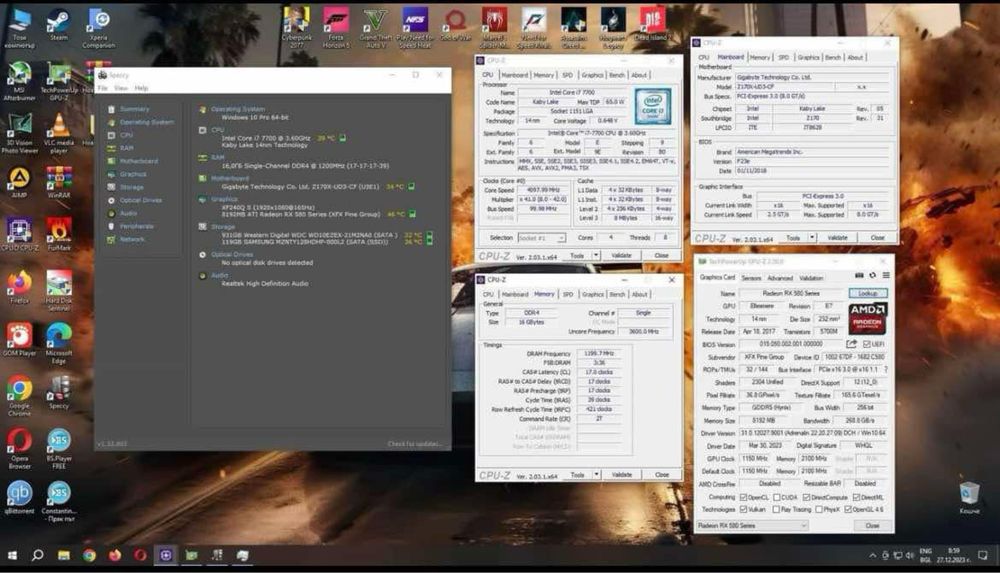Screen dimensions: 1000x573
Task: Toggle the OpenGL 4.6 checkbox in GPU-Z
Action: (x=848, y=509)
